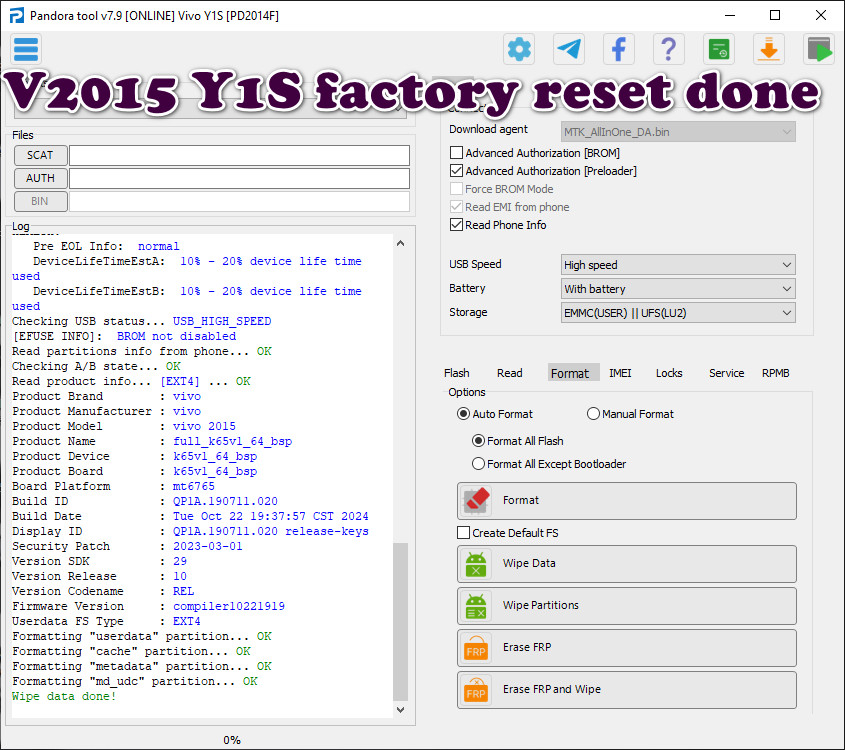Enable Create Default FS checkbox

(x=463, y=533)
